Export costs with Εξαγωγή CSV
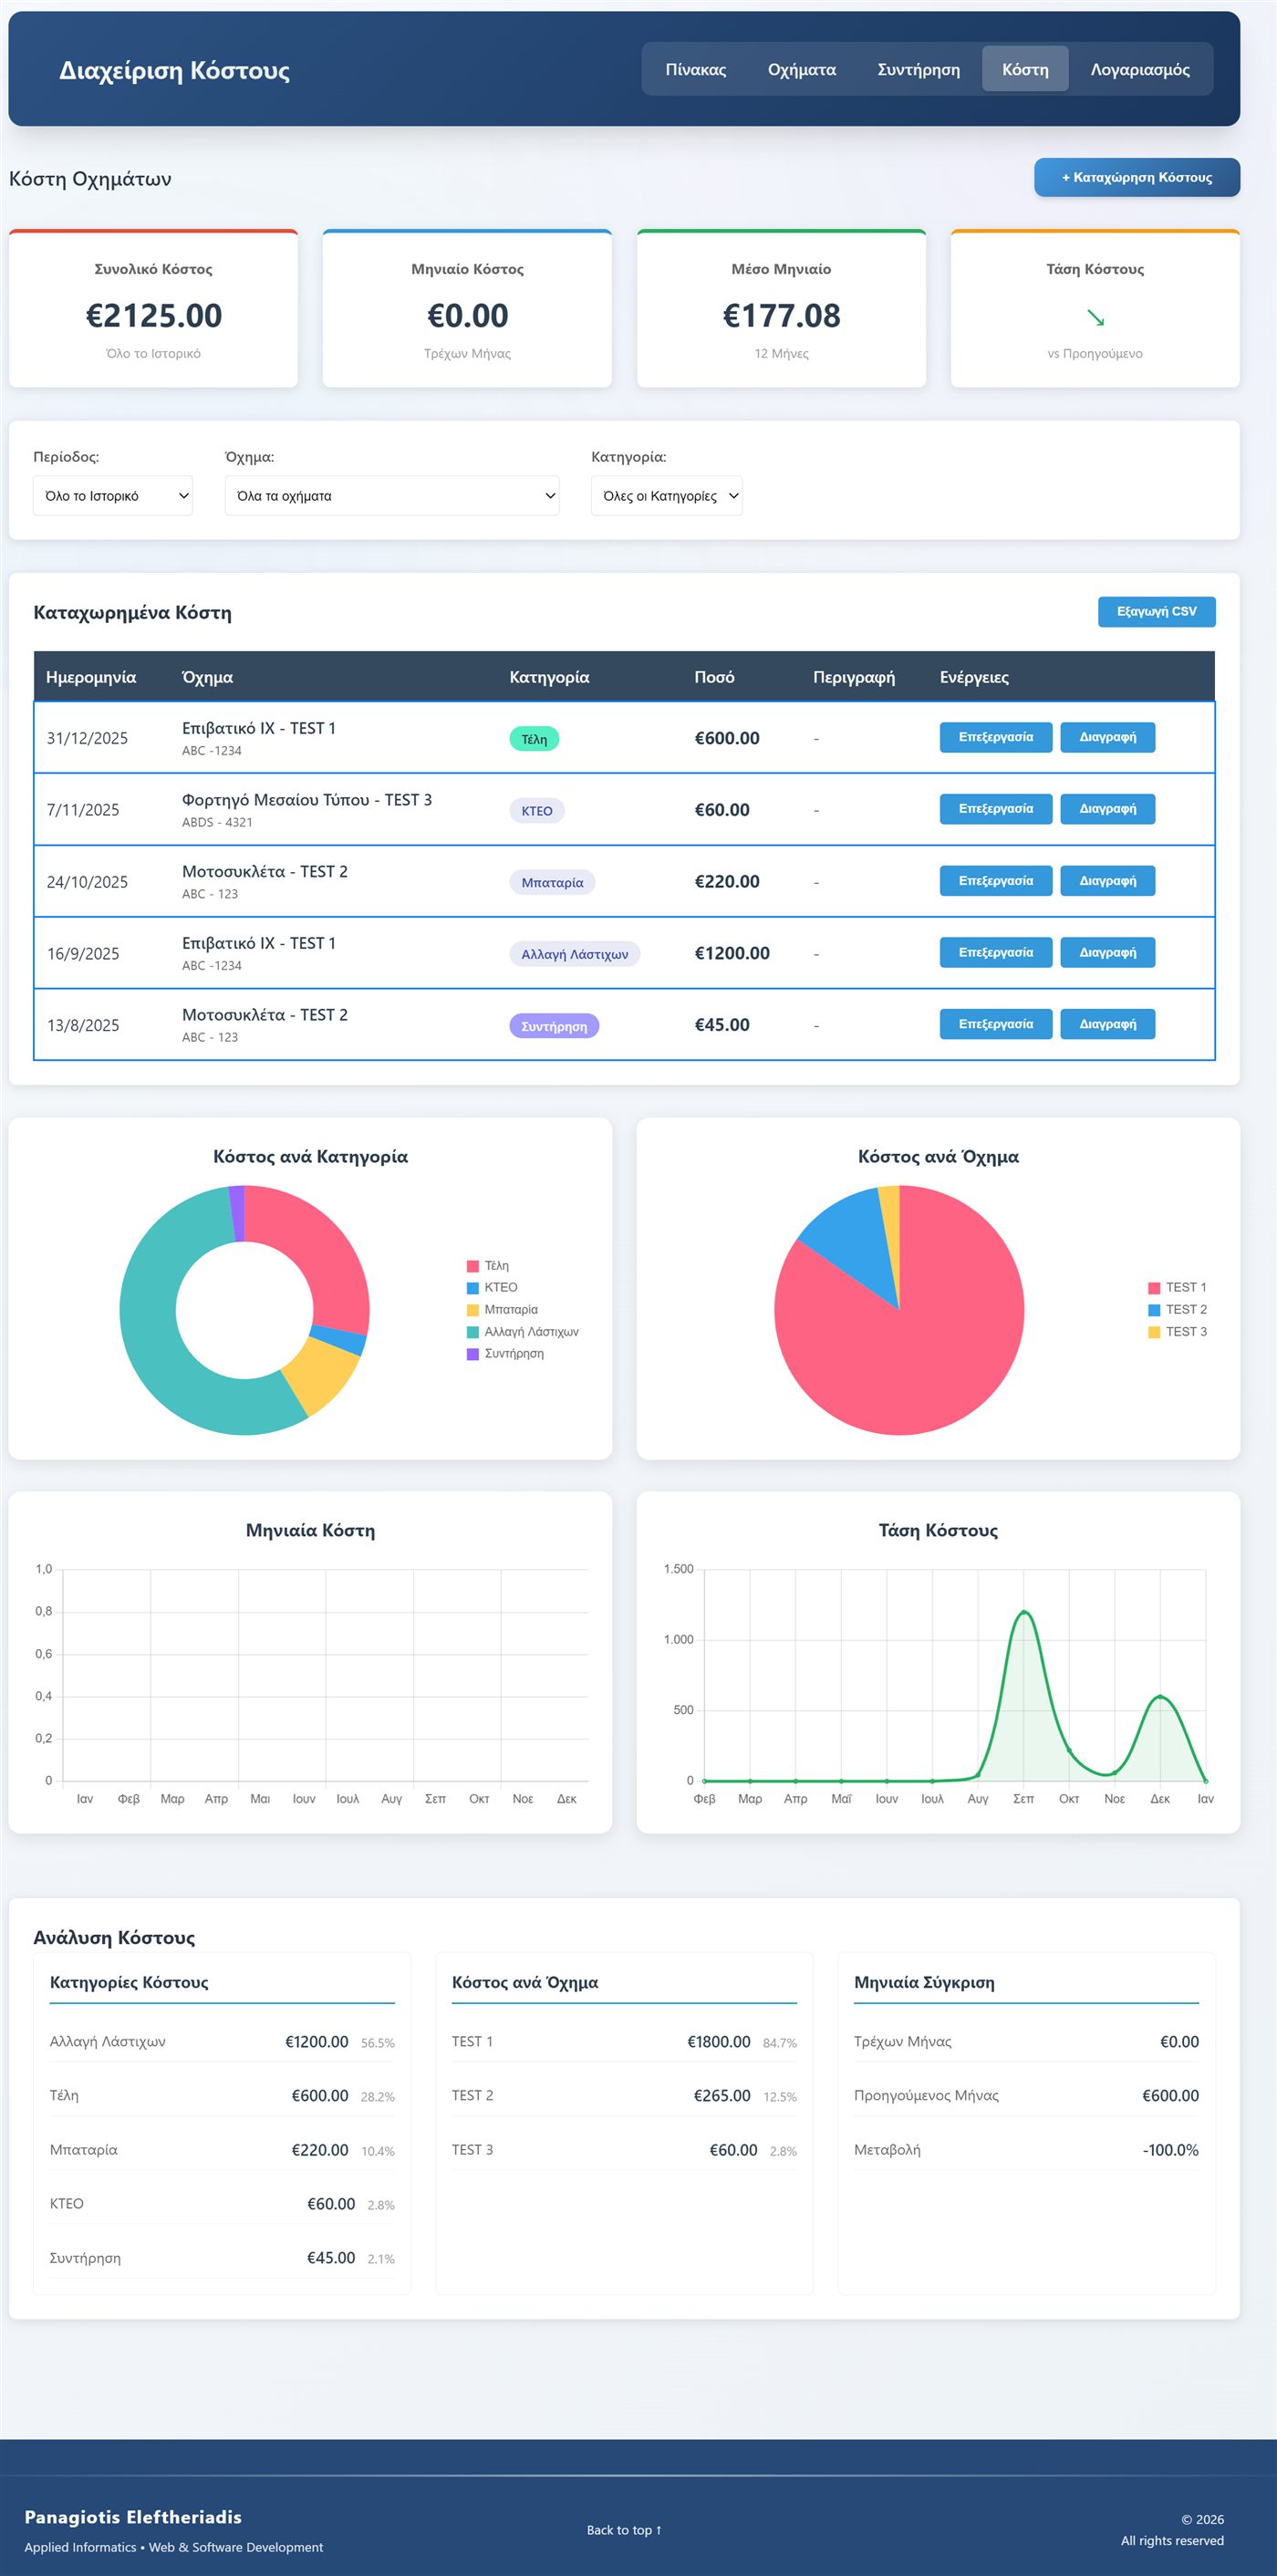 point(1156,612)
